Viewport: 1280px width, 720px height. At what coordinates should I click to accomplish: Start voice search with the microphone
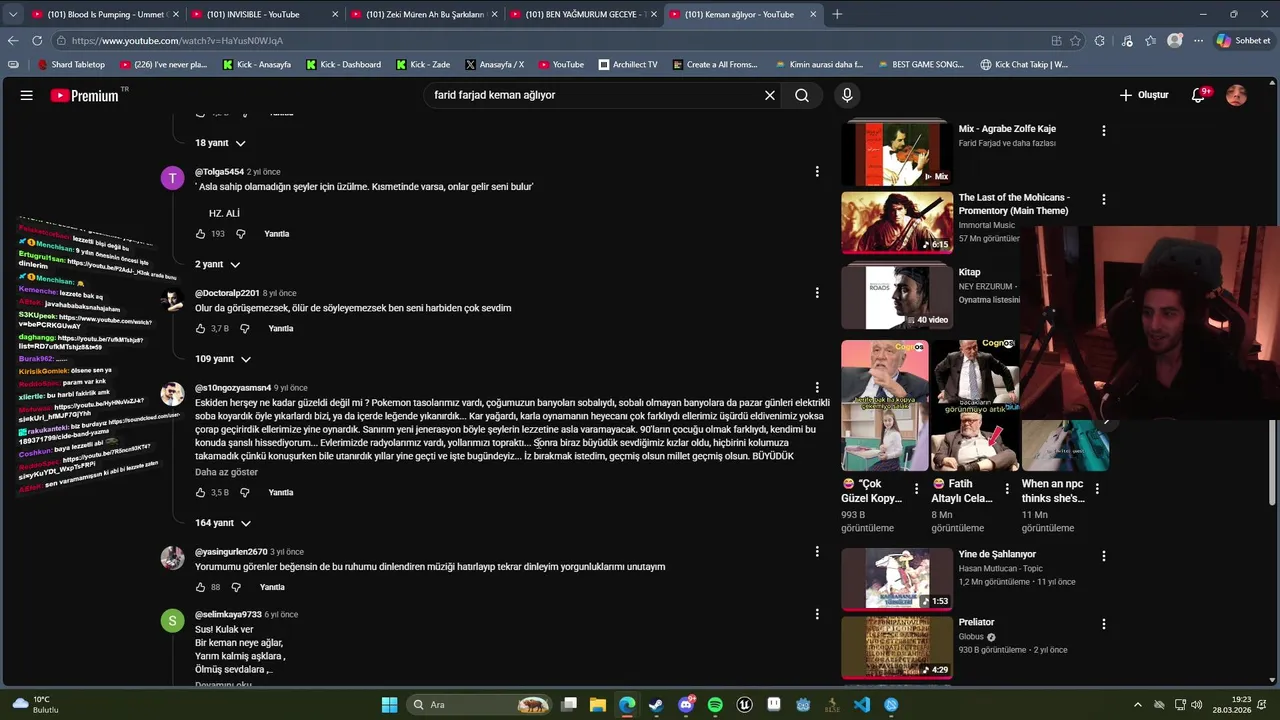pyautogui.click(x=847, y=95)
